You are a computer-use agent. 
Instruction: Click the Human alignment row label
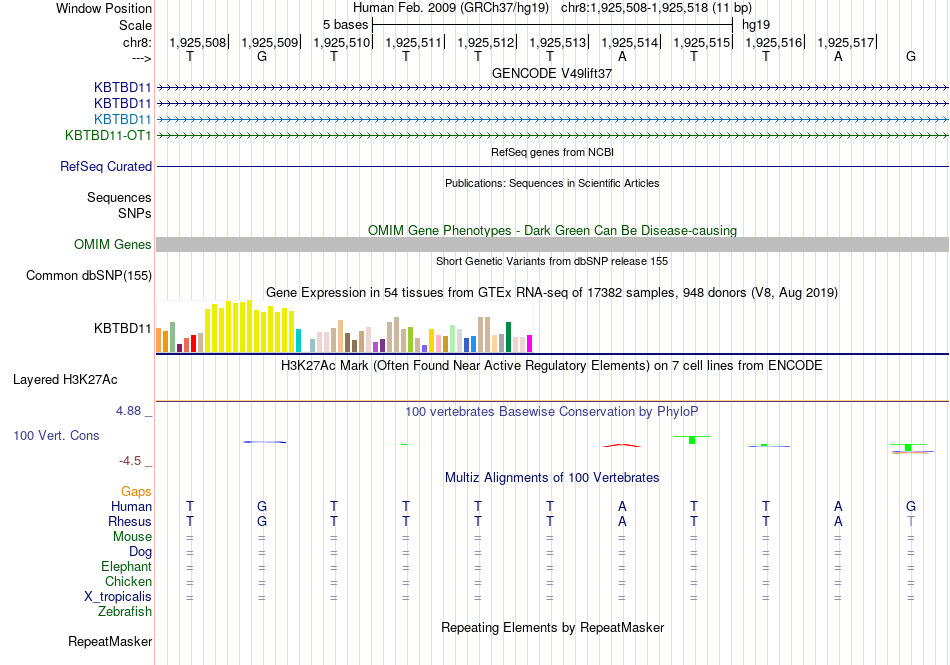coord(131,506)
